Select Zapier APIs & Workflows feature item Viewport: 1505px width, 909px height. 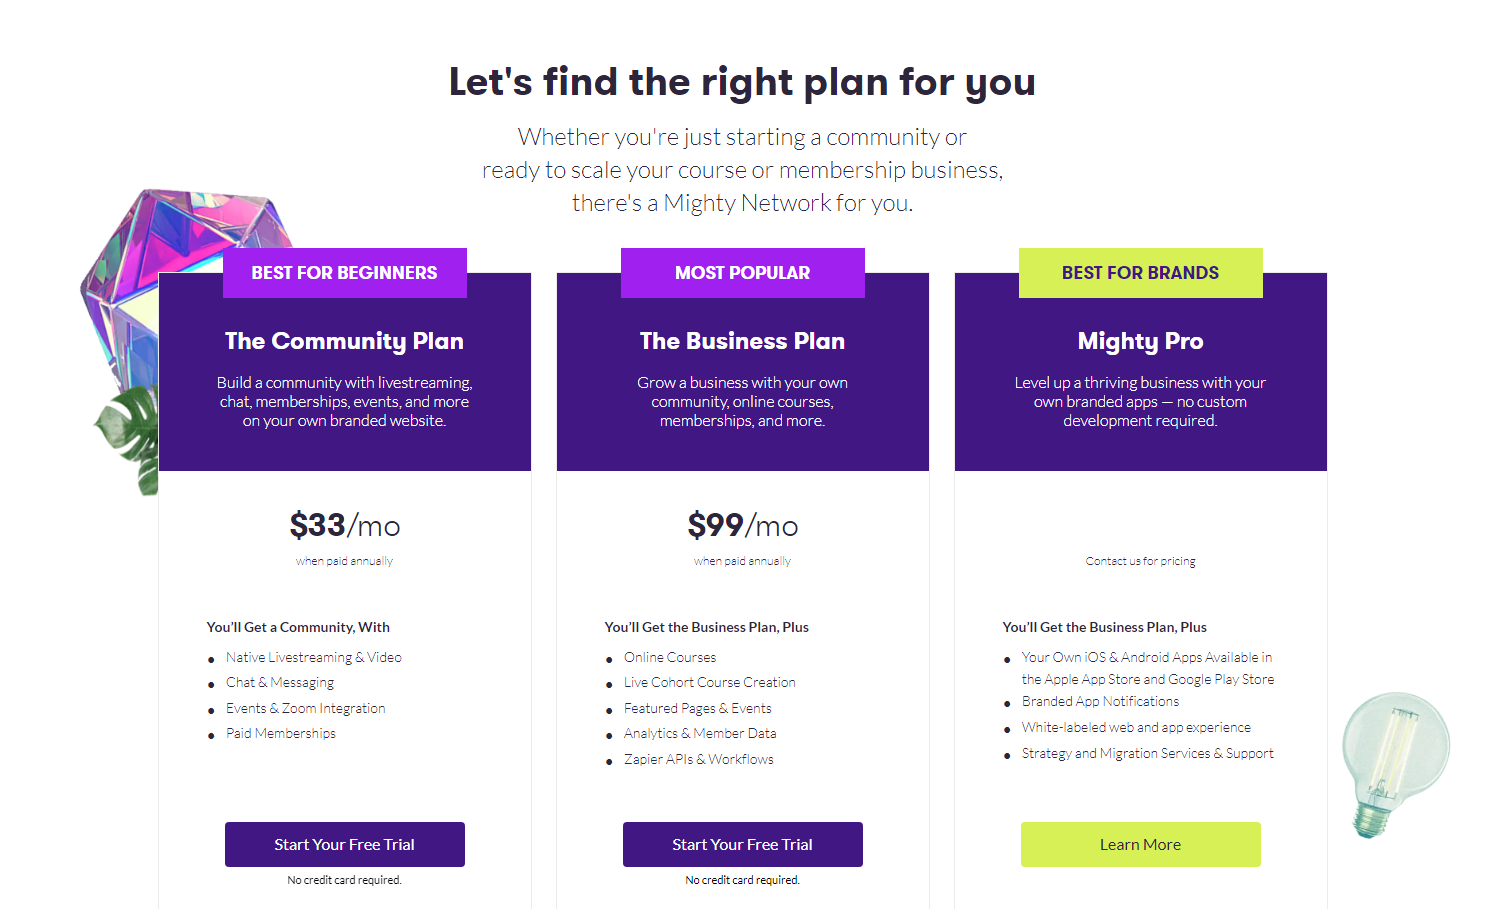[698, 759]
